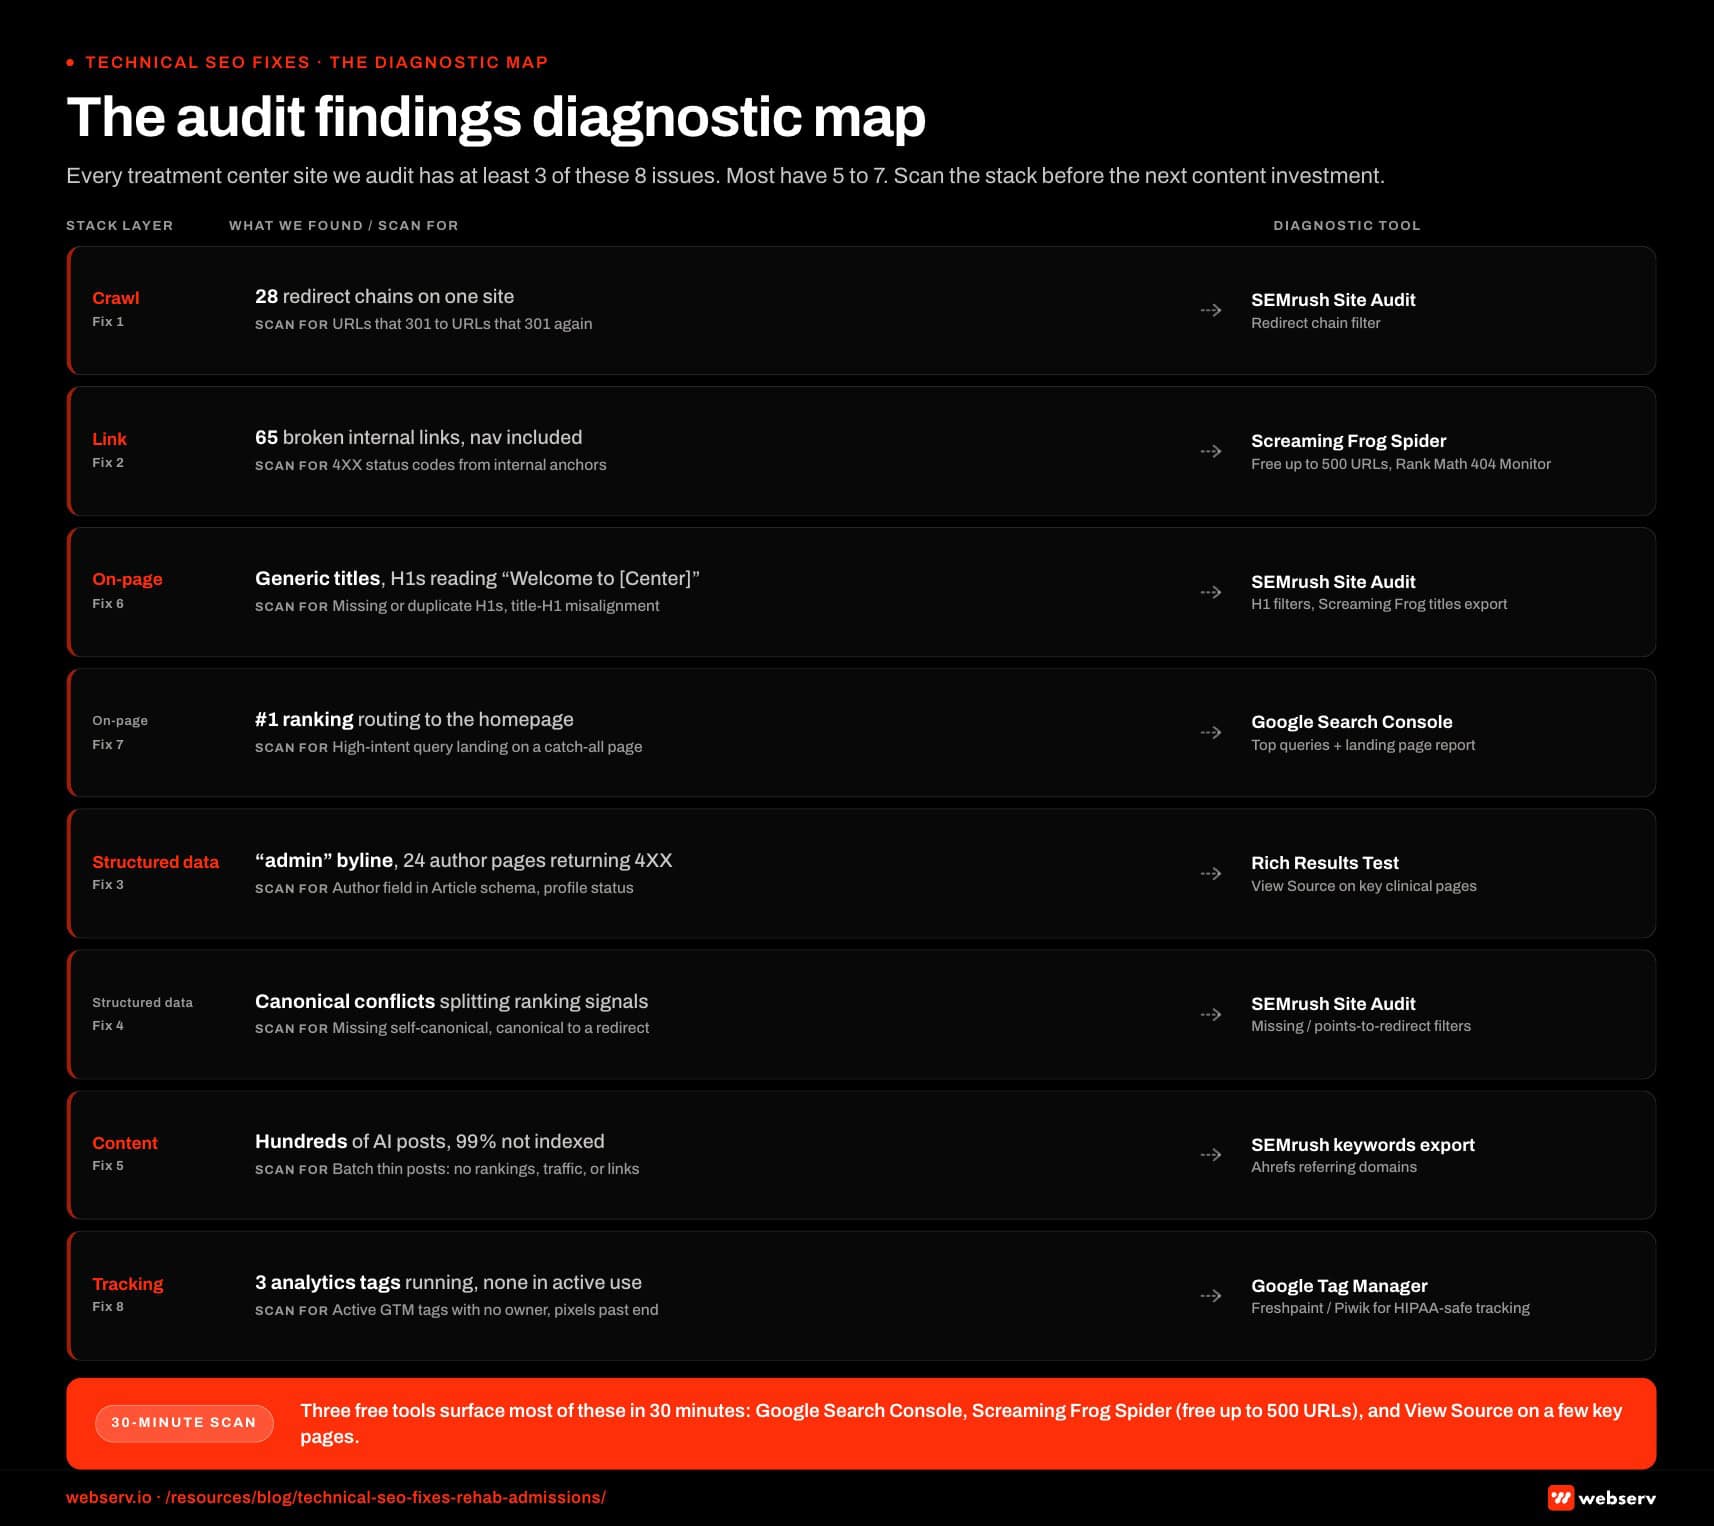
Task: Click arrow icon in the Crawl row
Action: click(x=1211, y=310)
